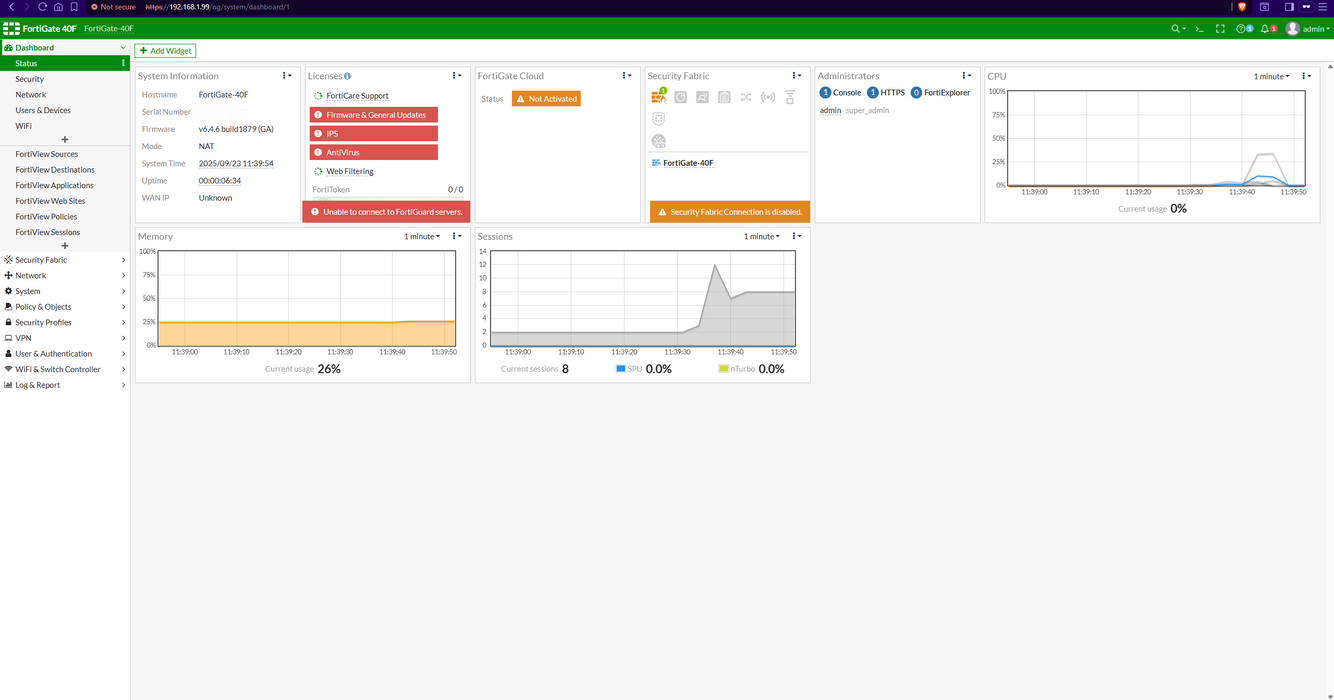The width and height of the screenshot is (1334, 700).
Task: Click the round gray icon below shield
Action: tap(658, 141)
